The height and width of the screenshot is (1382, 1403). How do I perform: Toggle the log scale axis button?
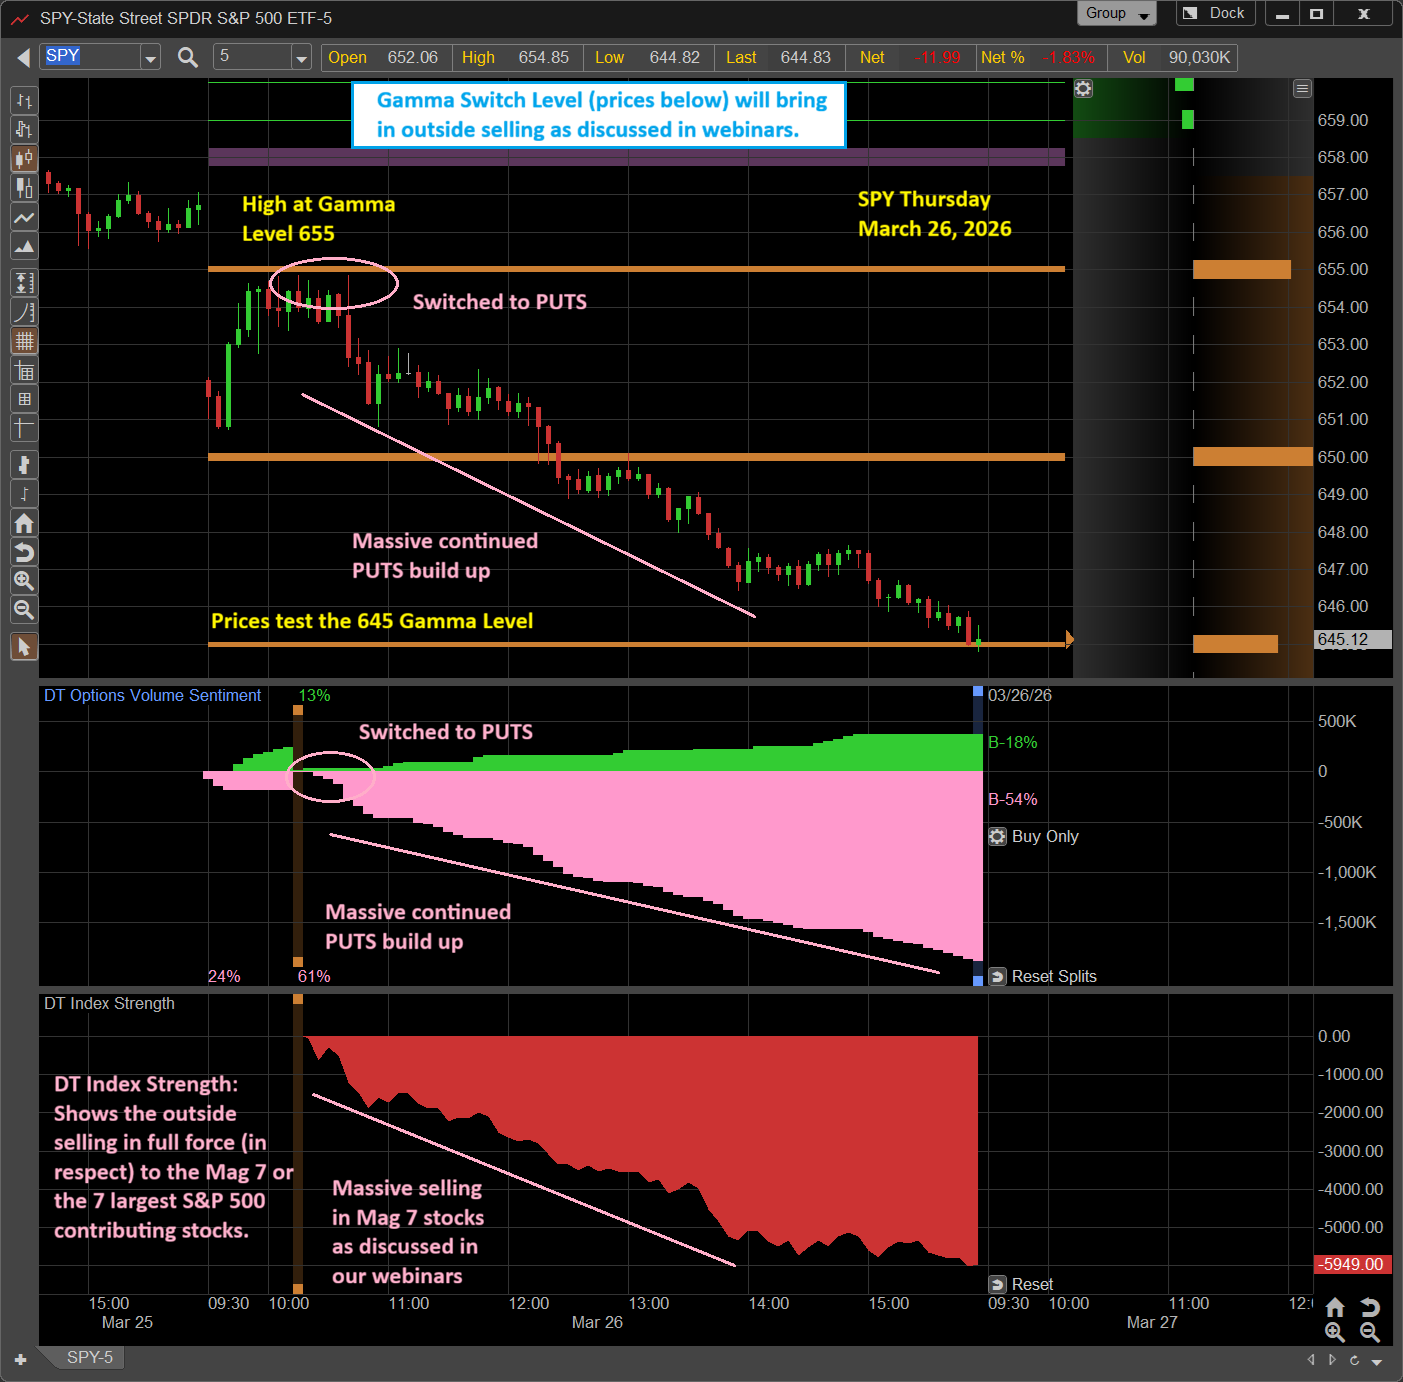(x=24, y=312)
